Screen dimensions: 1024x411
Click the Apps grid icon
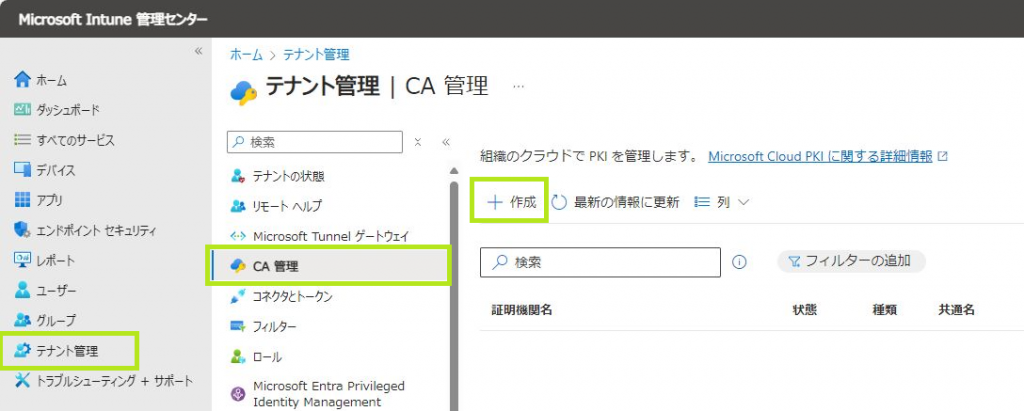pyautogui.click(x=22, y=200)
